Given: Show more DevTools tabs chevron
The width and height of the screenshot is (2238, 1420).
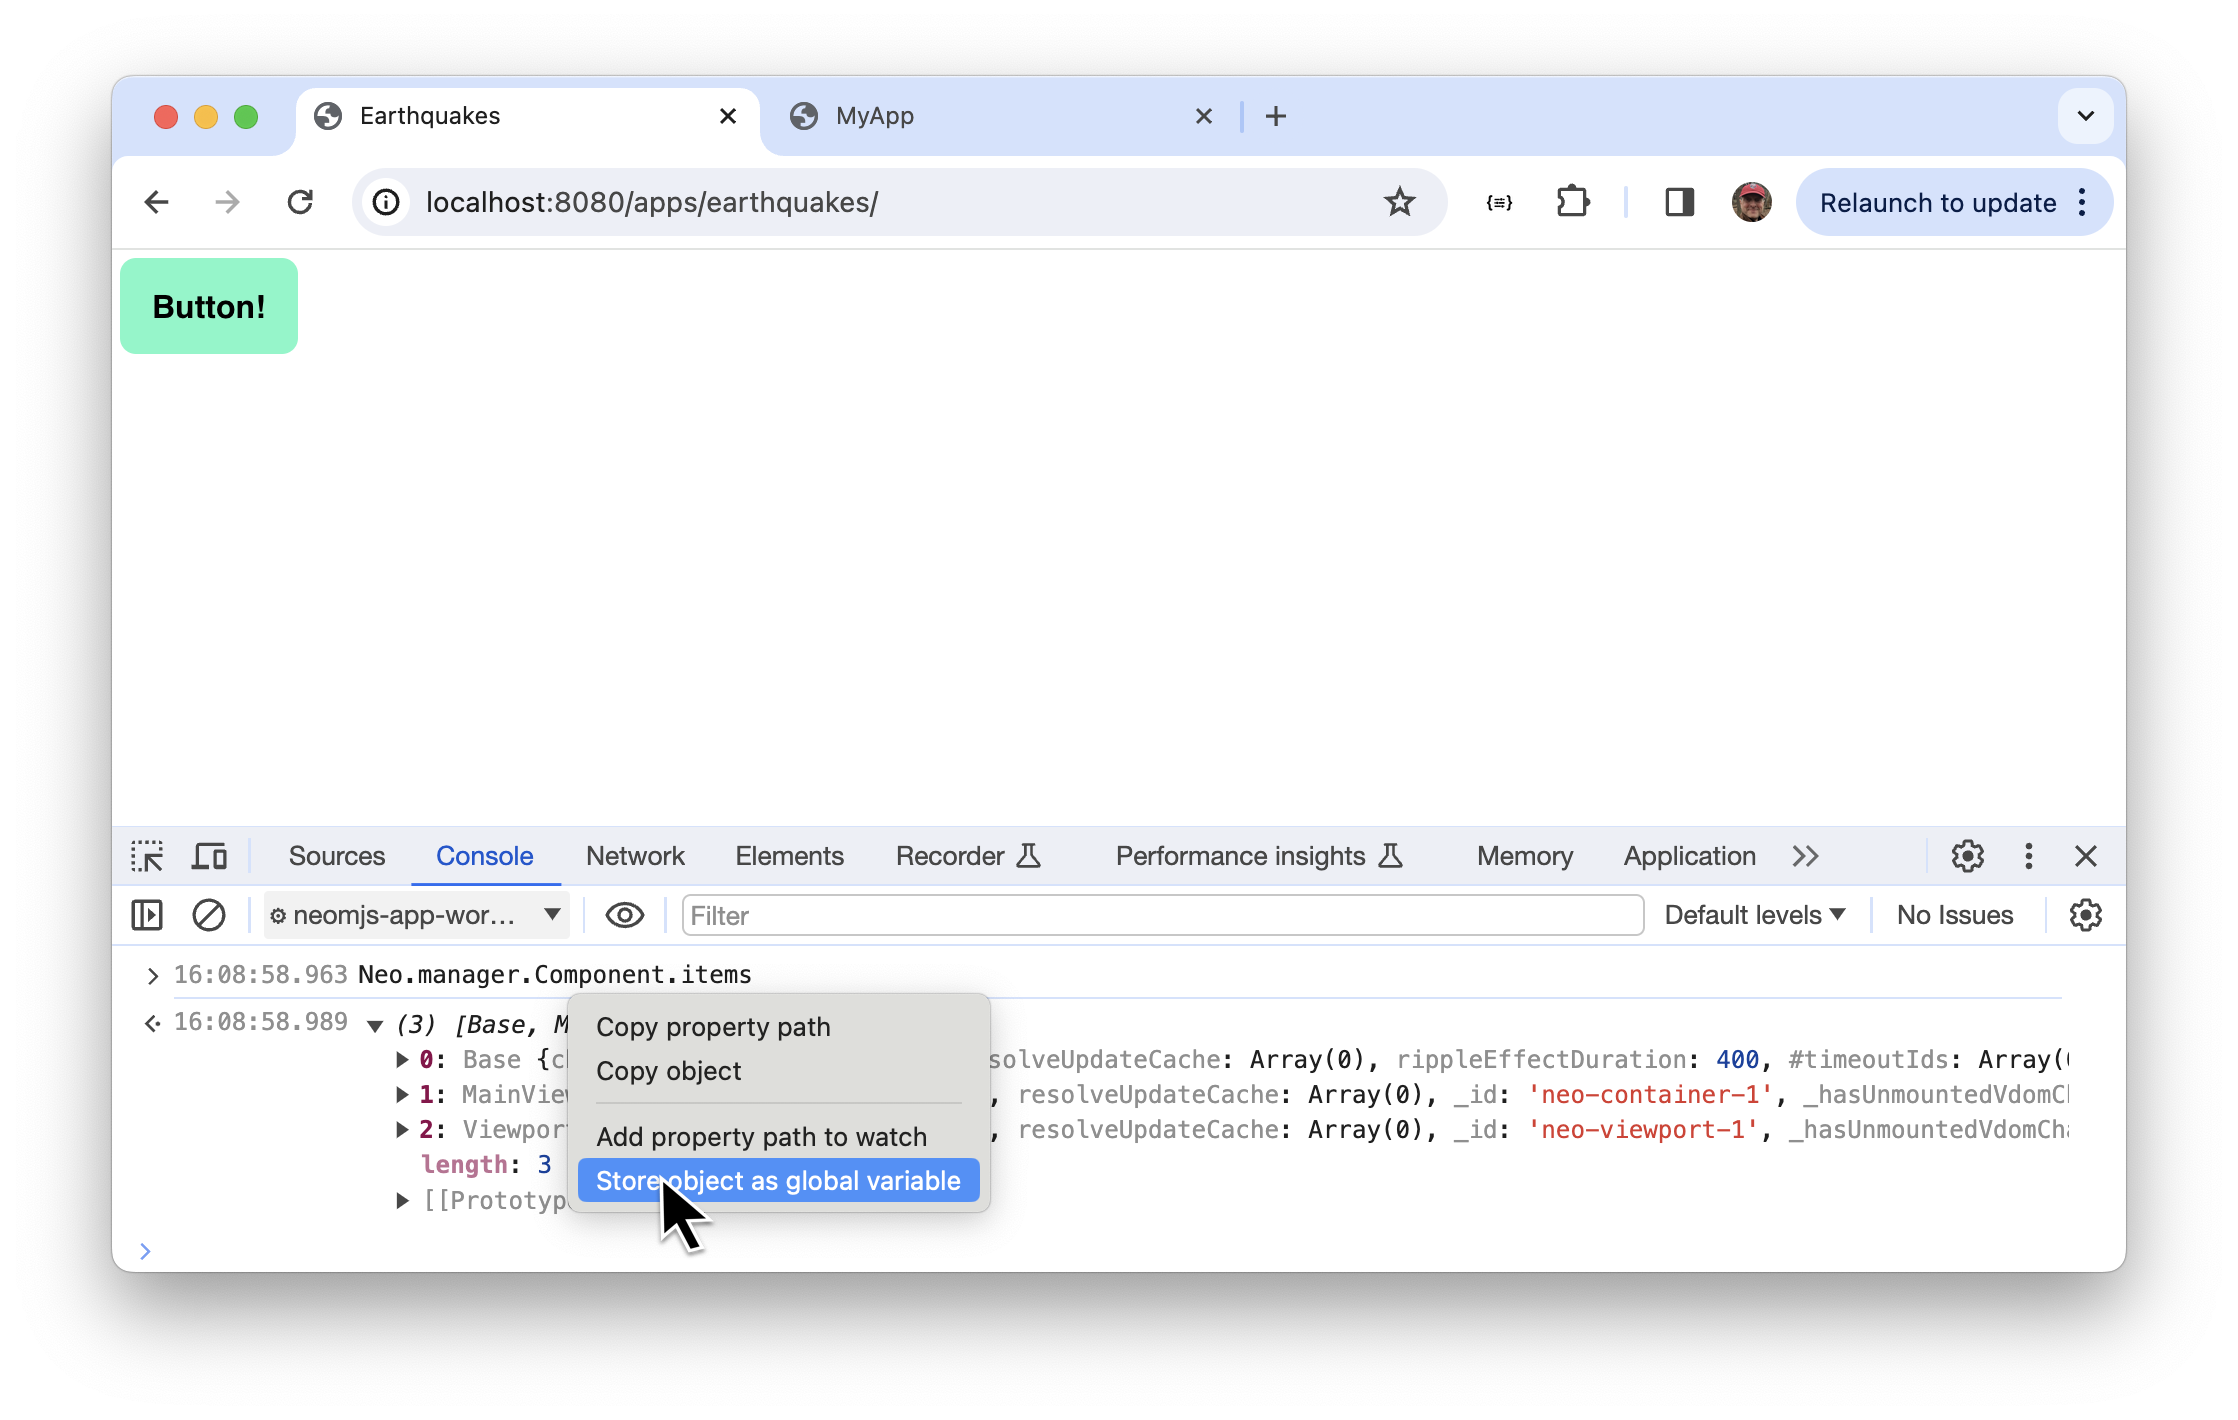Looking at the screenshot, I should coord(1805,856).
